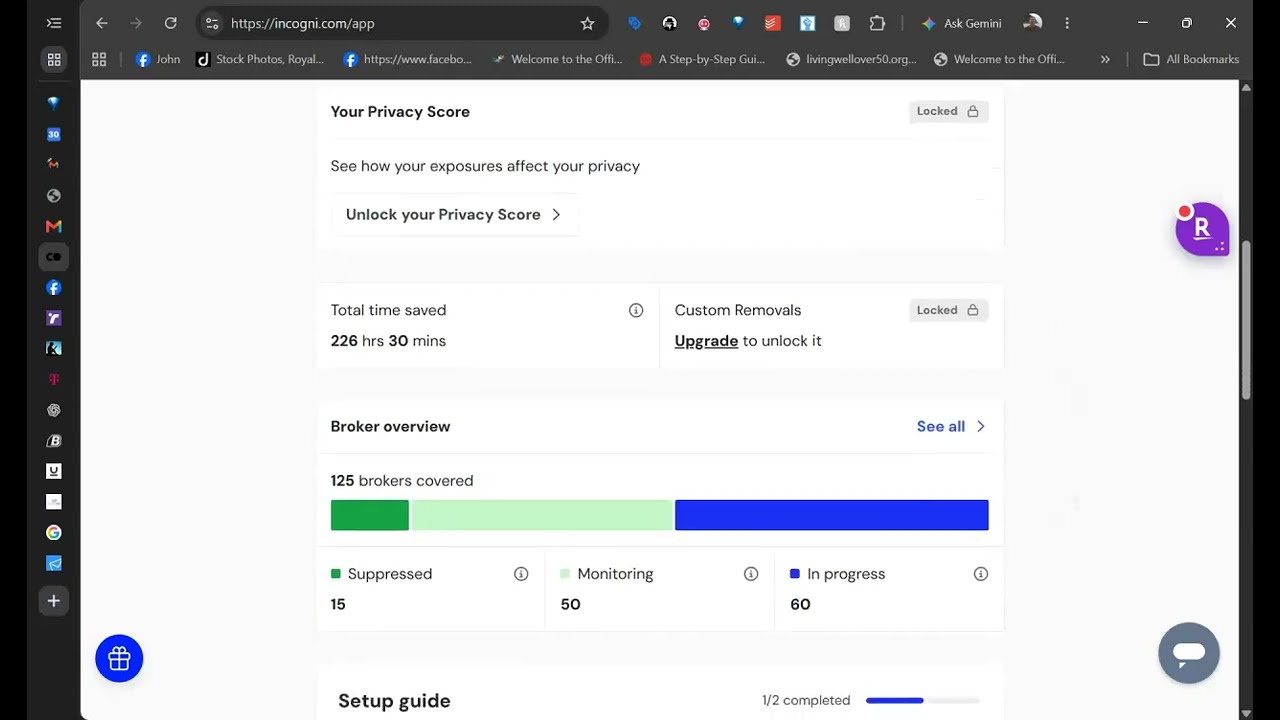
Task: Open the T-Mobile tab in sidebar
Action: tap(54, 380)
